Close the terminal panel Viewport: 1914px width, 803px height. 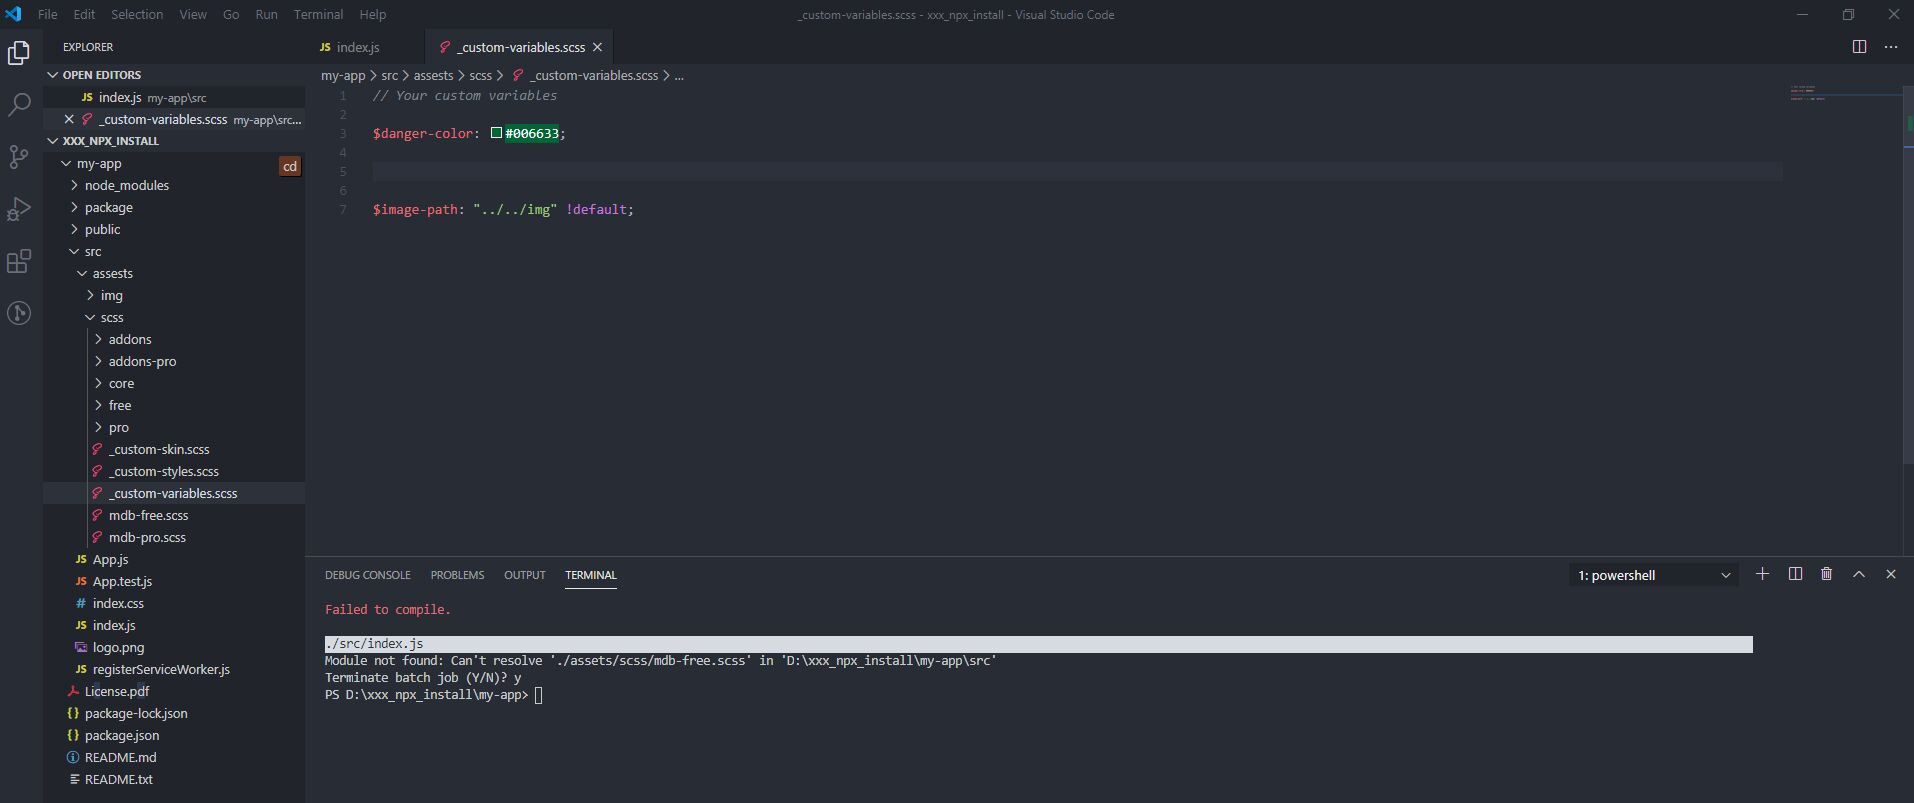[1890, 574]
